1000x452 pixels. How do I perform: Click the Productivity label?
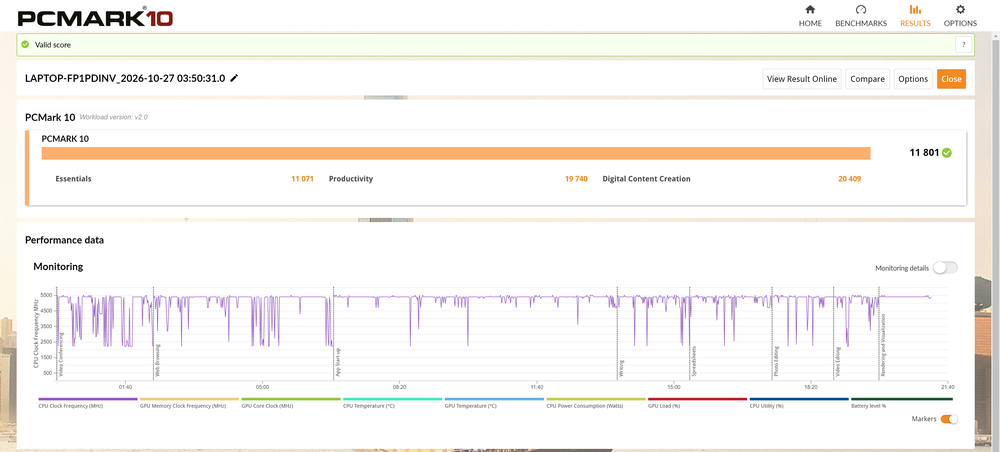tap(351, 179)
